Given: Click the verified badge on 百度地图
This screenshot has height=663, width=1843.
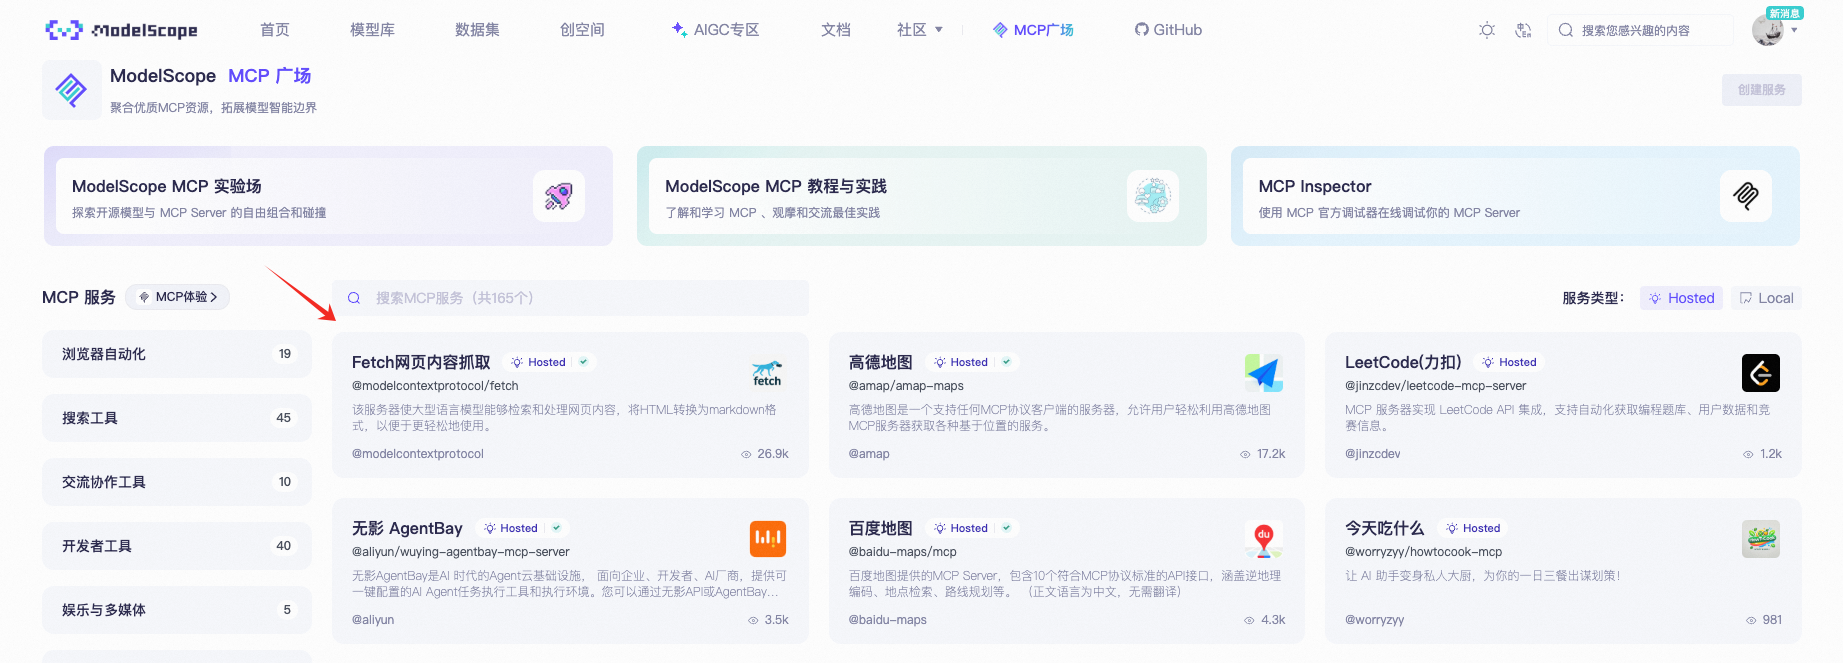Looking at the screenshot, I should click(x=1006, y=528).
